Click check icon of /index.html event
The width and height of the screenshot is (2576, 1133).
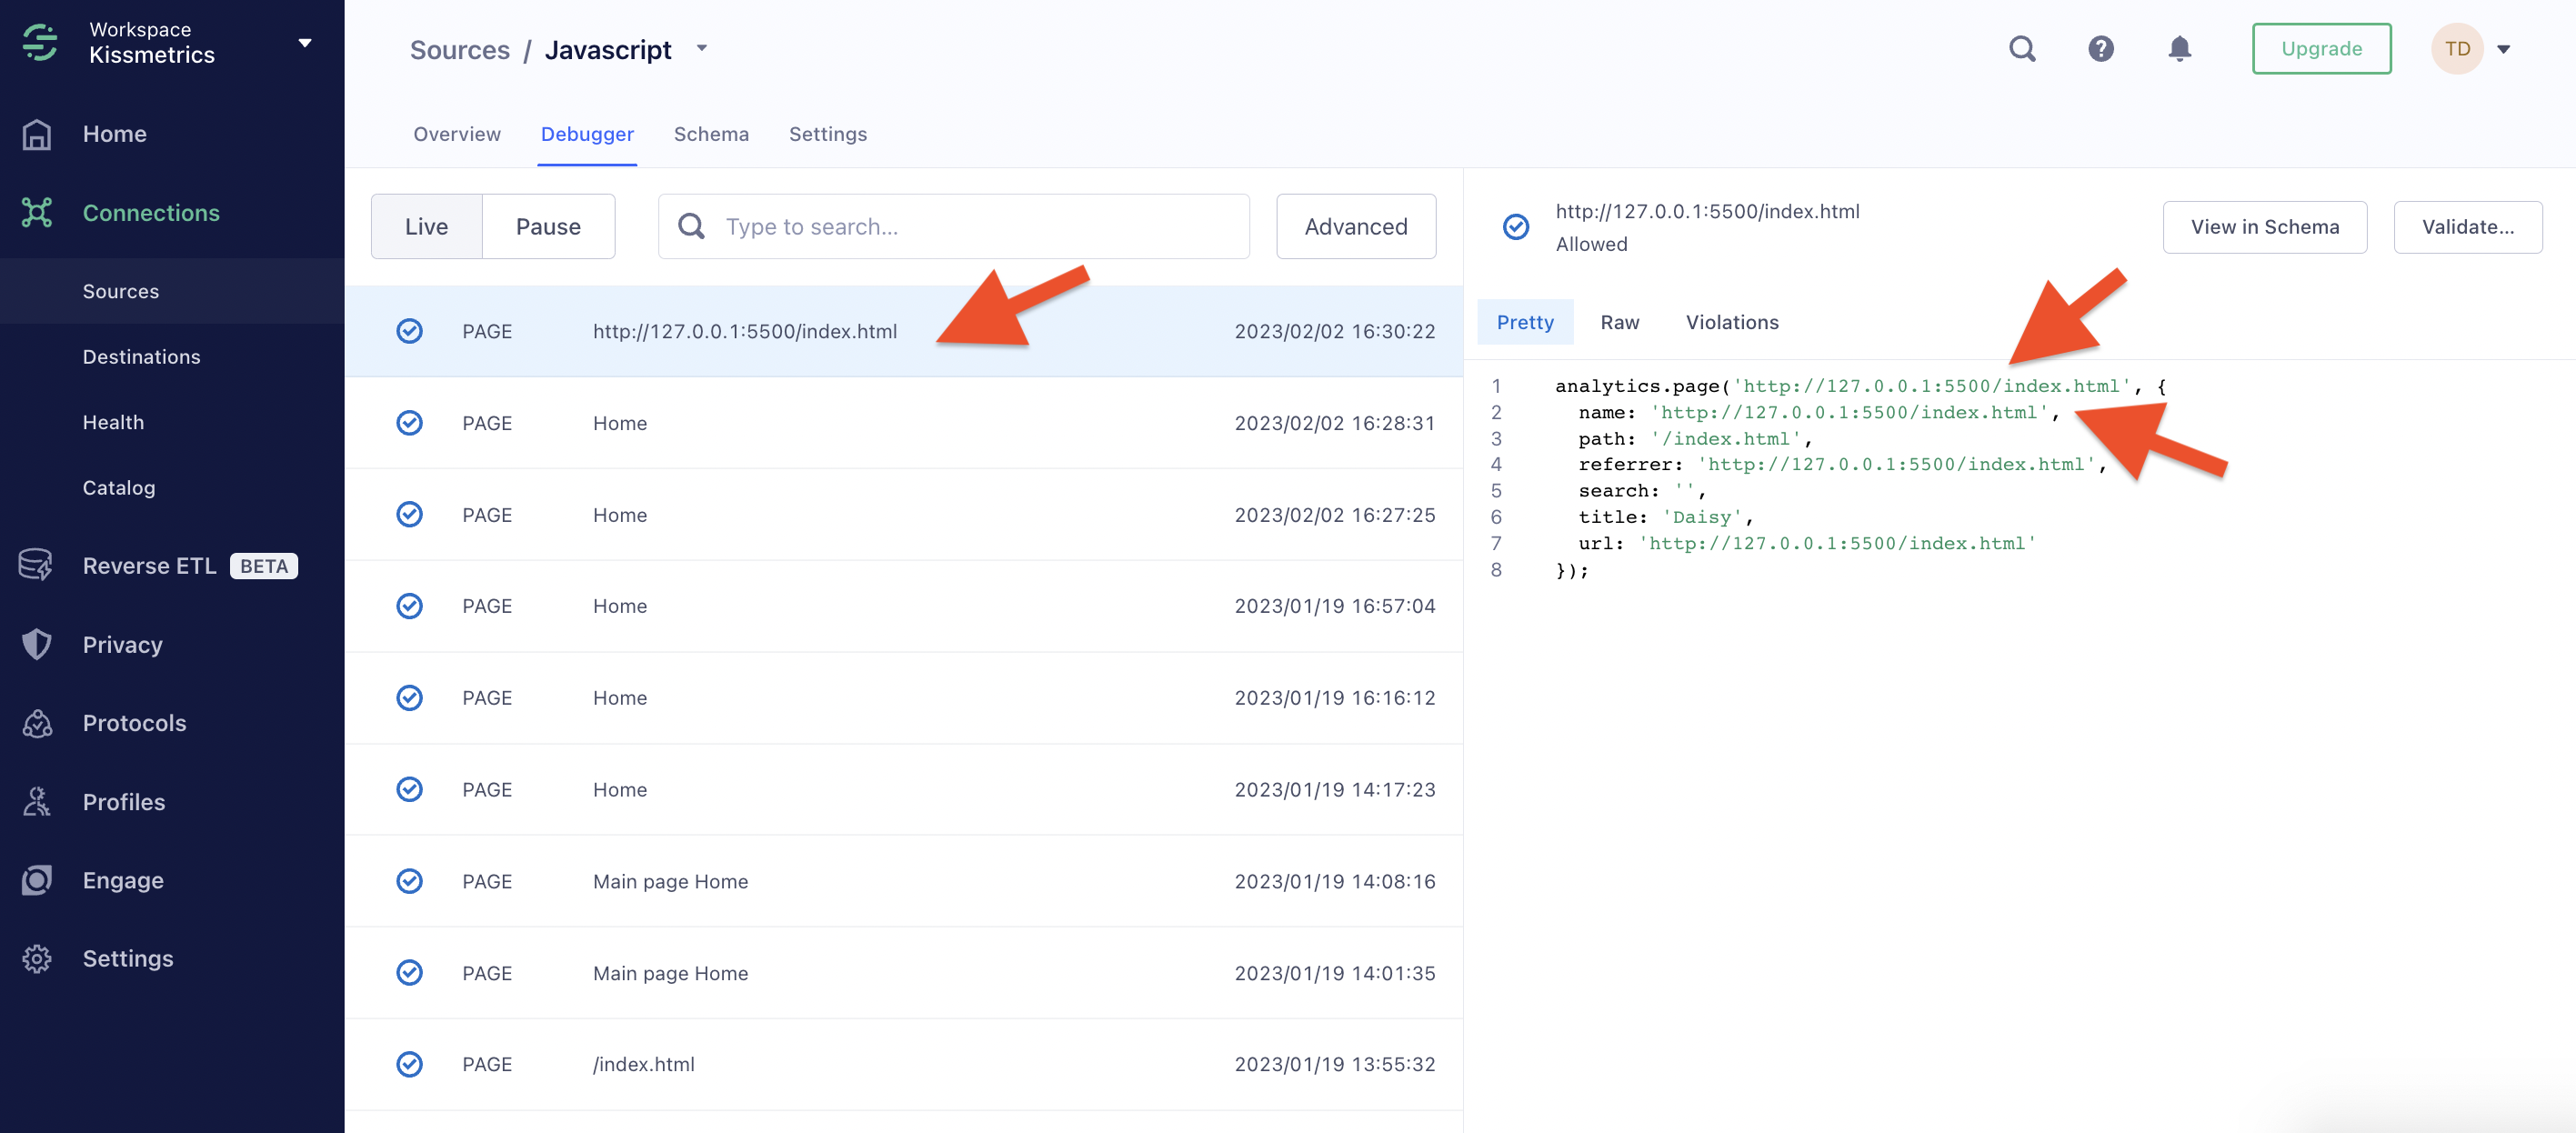tap(409, 1064)
